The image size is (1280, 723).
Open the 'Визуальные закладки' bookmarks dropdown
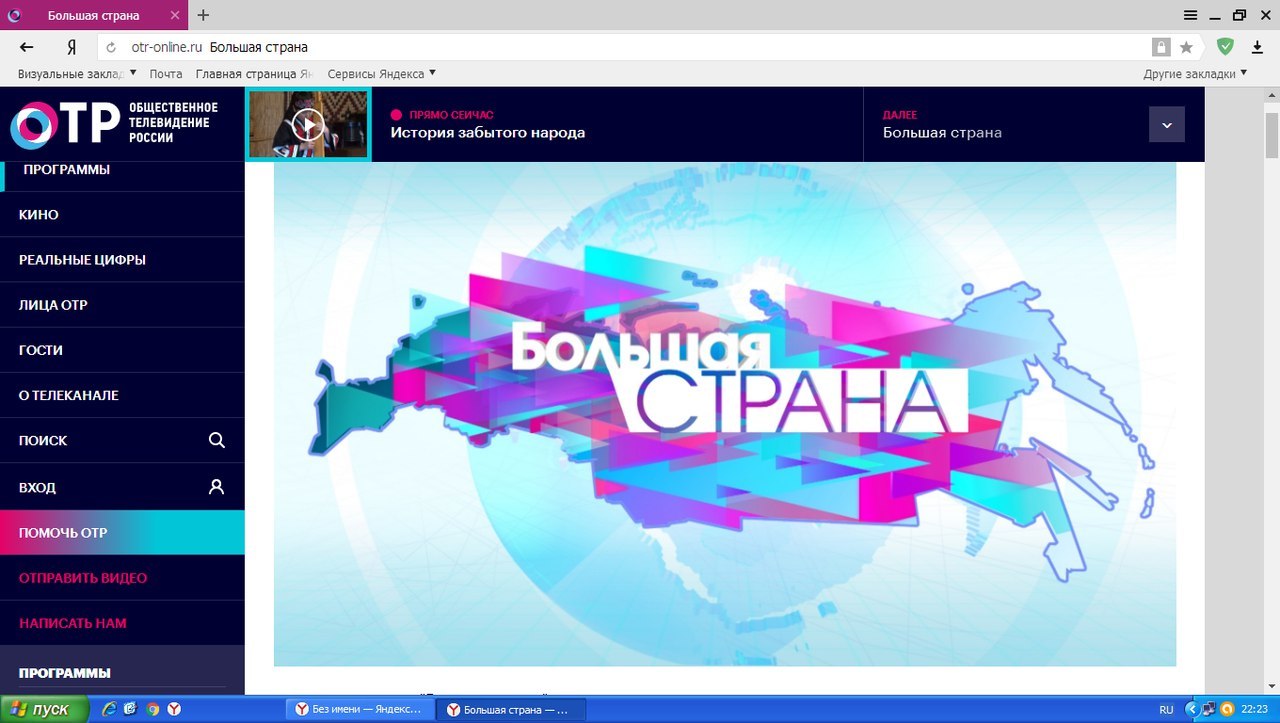77,73
